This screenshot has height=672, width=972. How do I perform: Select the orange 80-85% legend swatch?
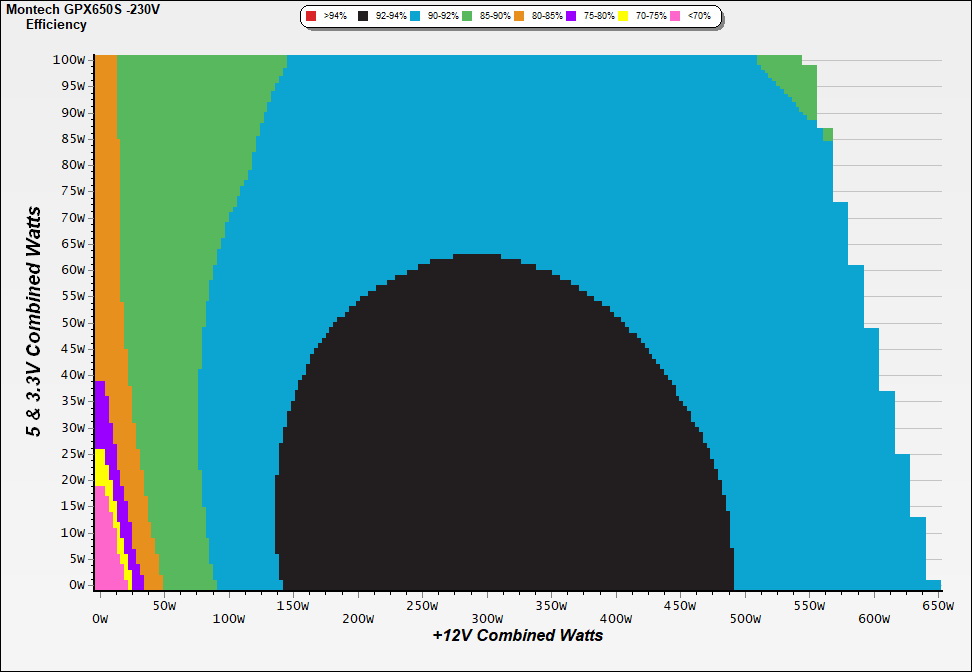519,17
